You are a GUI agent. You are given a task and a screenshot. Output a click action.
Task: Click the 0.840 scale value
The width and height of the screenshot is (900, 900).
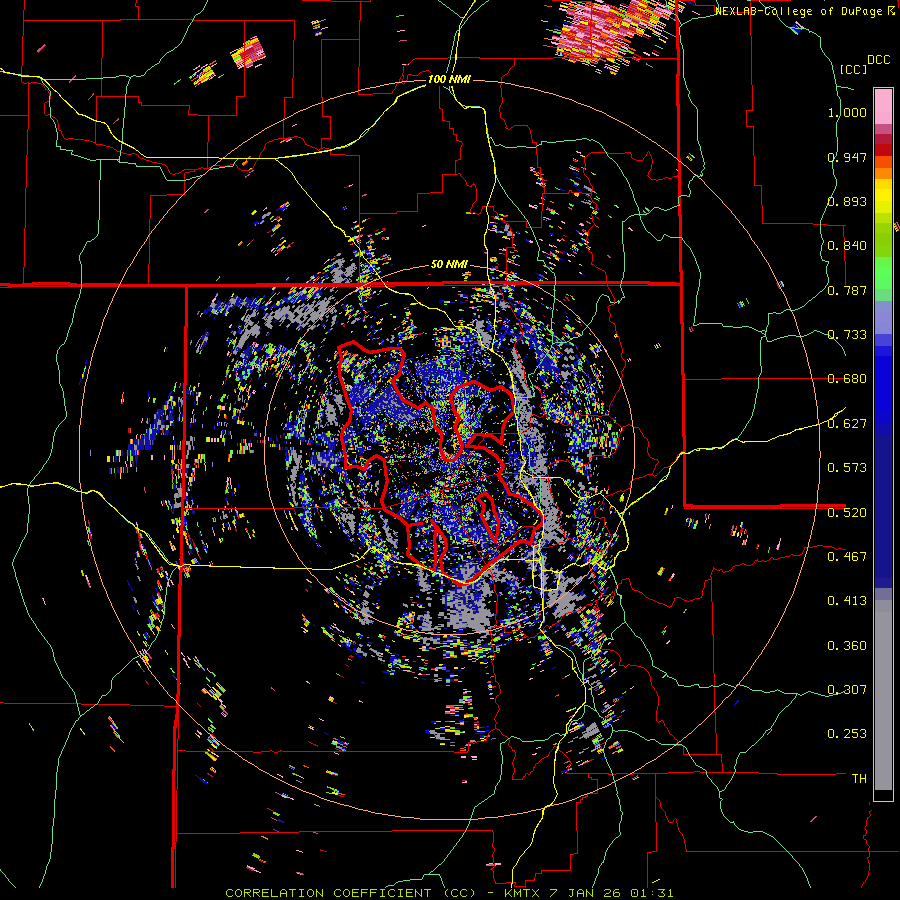coord(847,246)
